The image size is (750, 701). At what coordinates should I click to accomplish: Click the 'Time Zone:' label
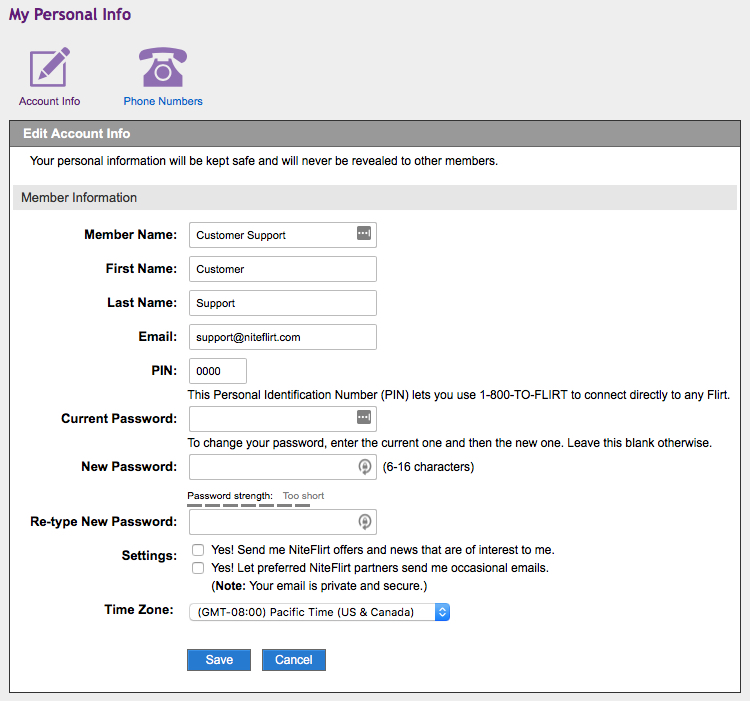click(x=139, y=610)
